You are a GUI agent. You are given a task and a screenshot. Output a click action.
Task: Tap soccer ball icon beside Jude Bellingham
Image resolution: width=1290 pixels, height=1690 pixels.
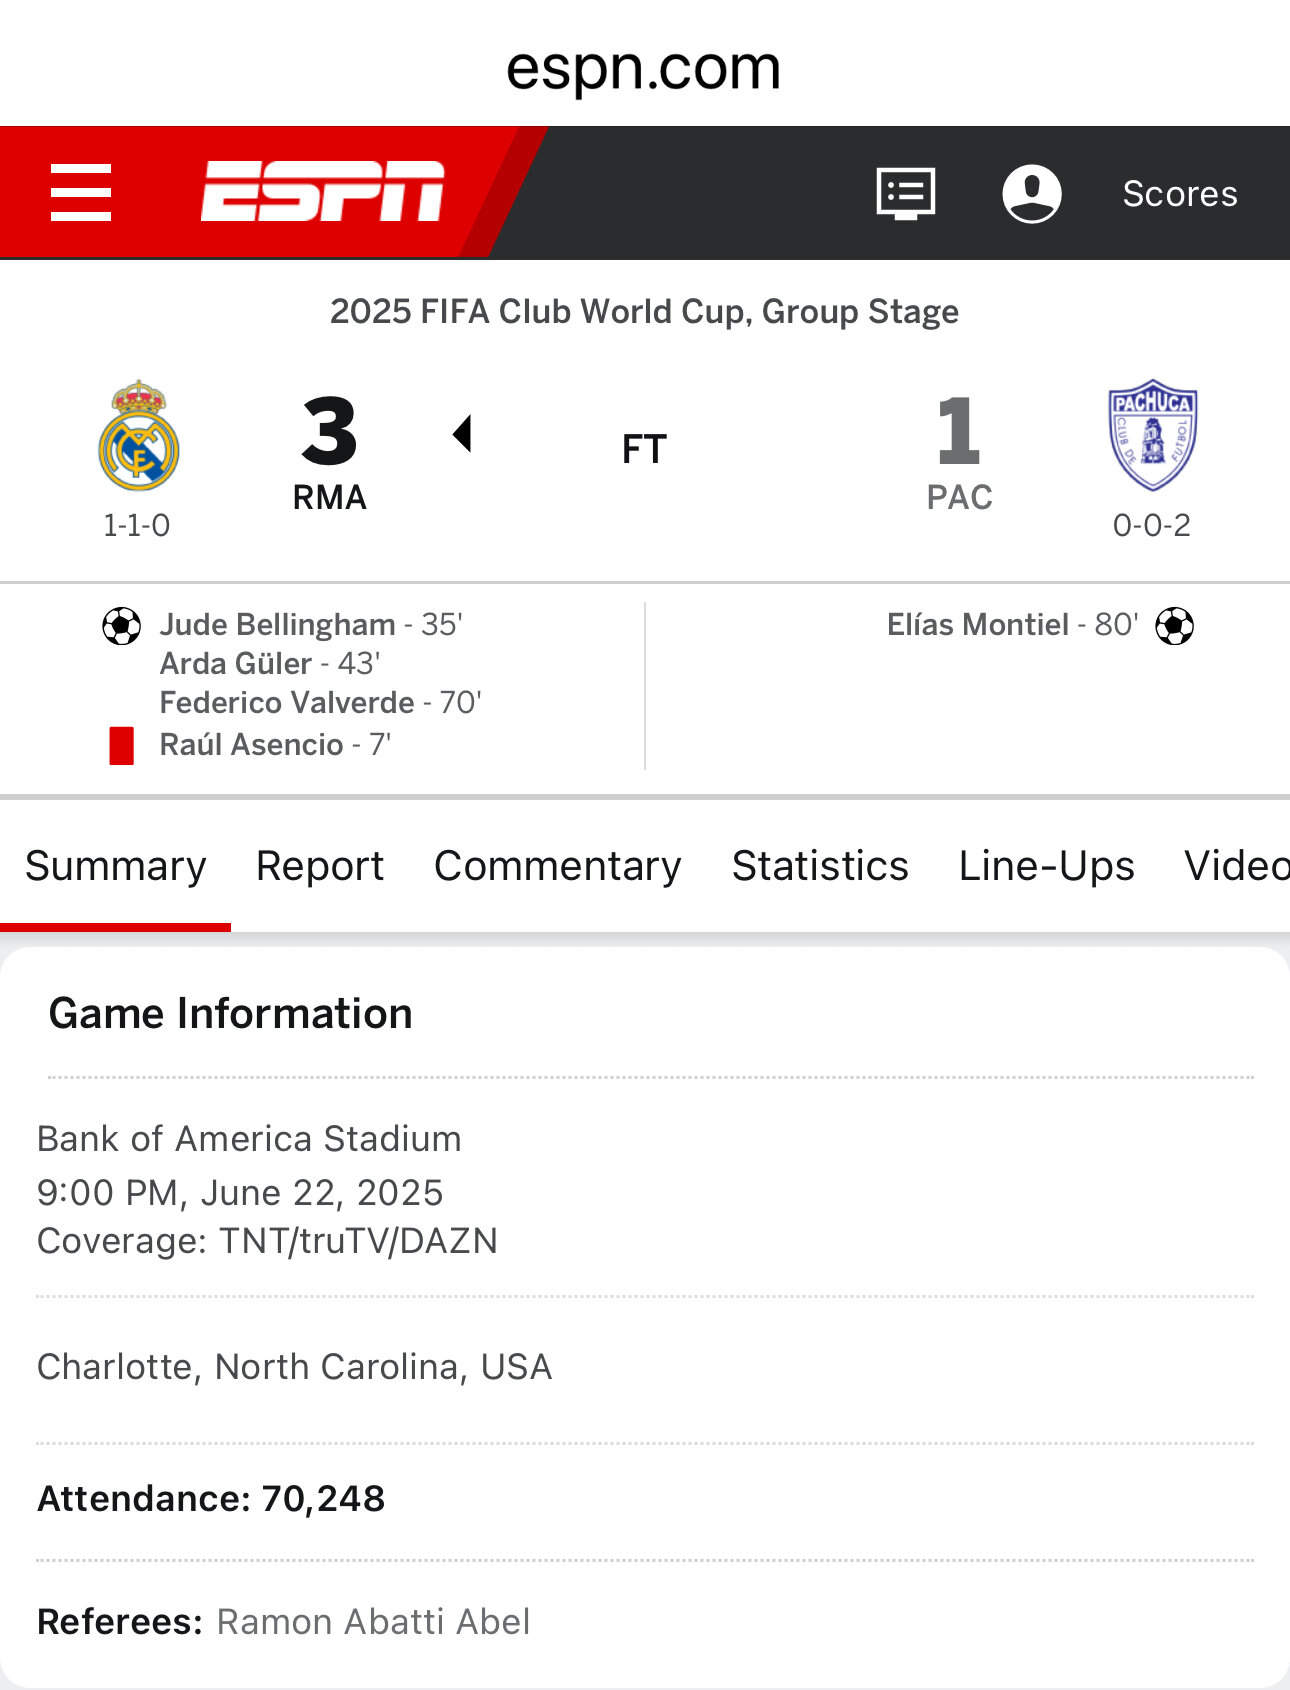click(x=122, y=626)
